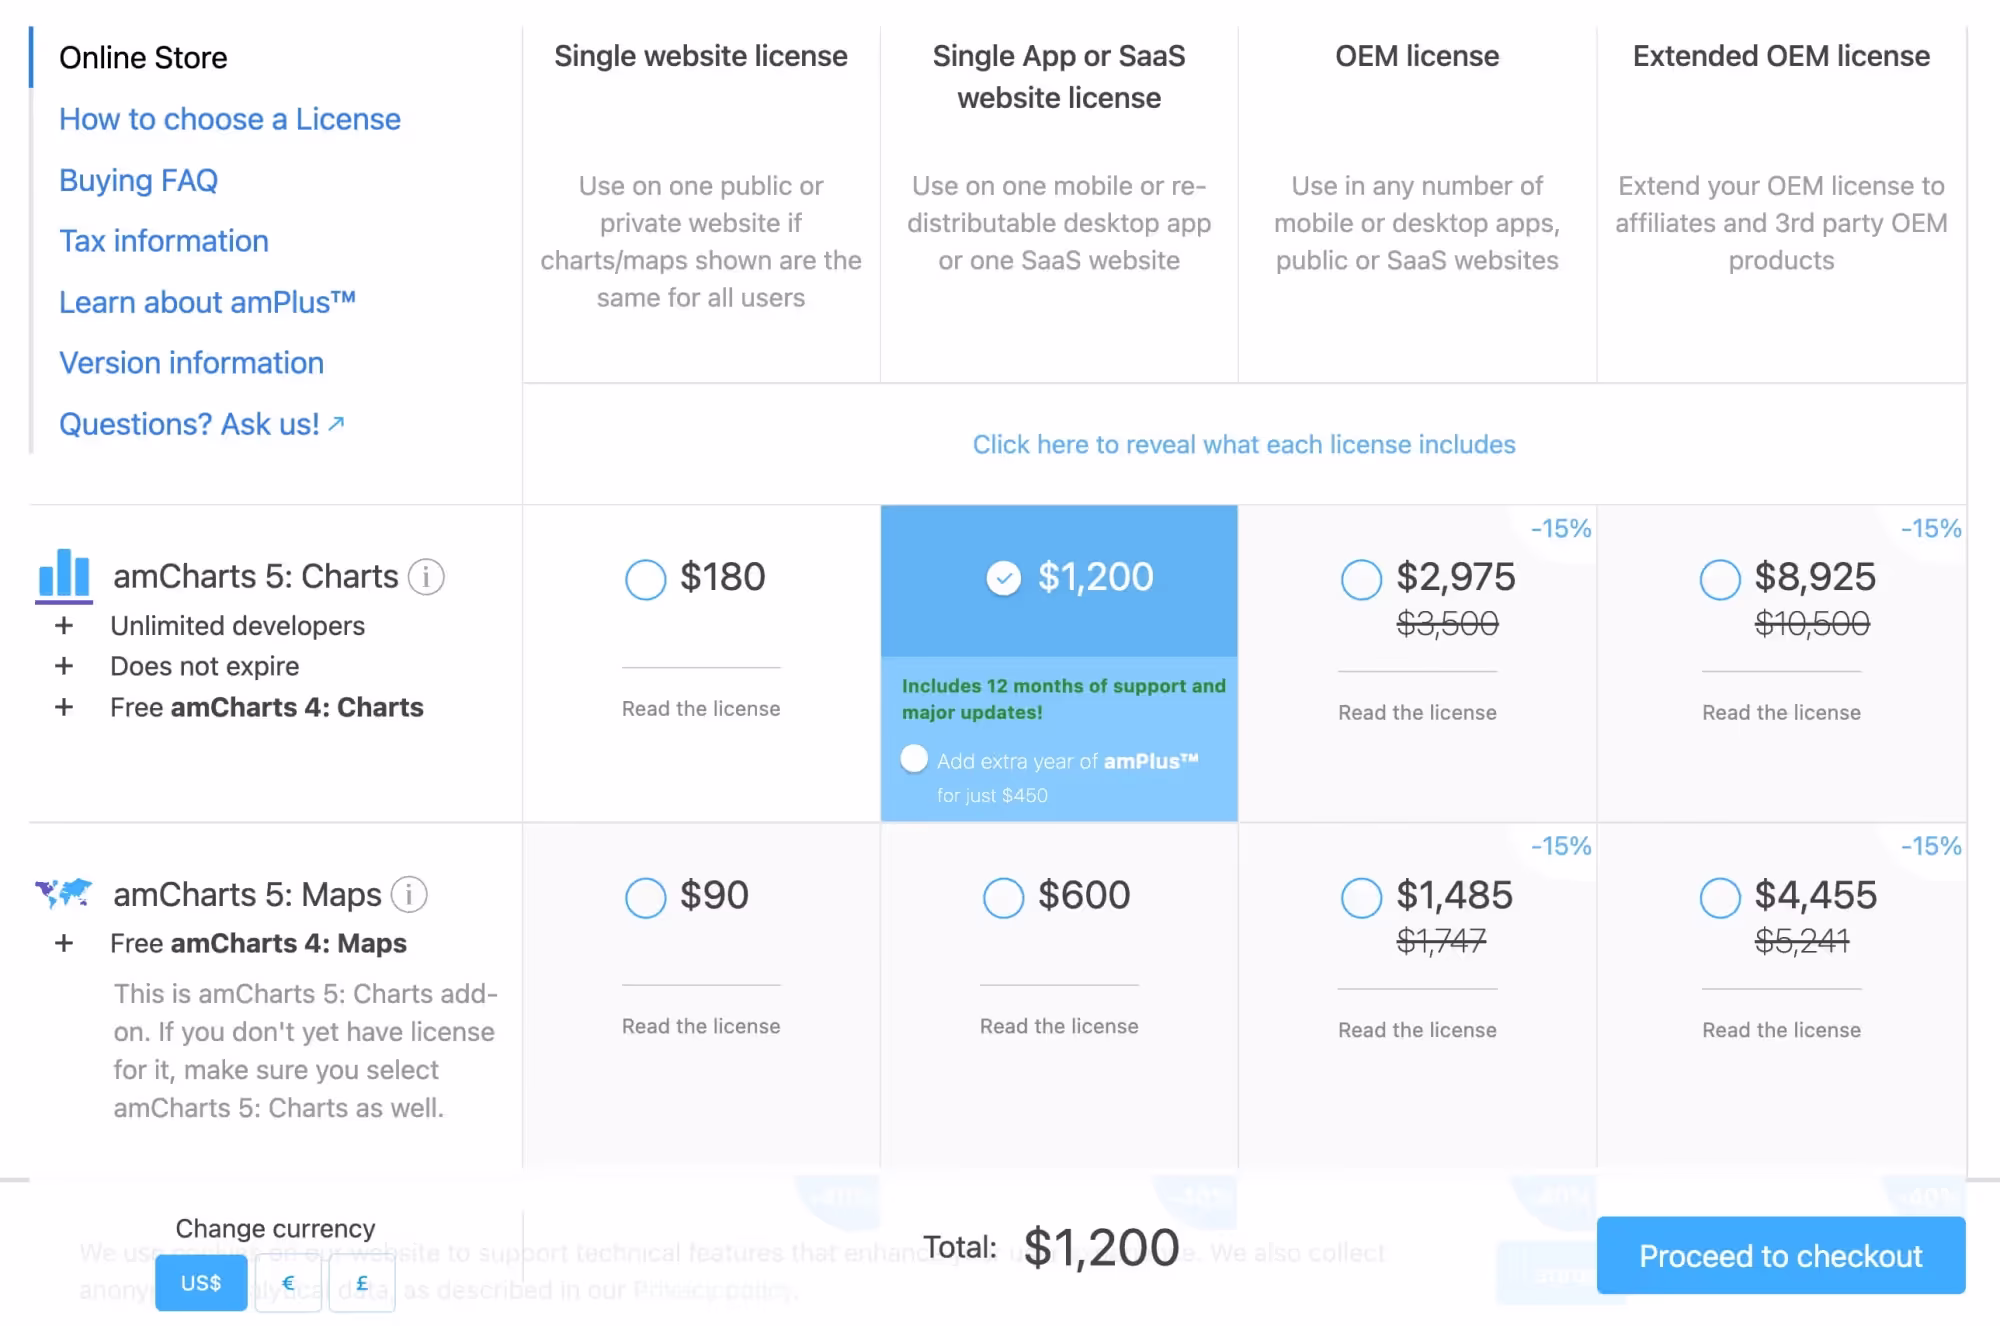Viewport: 2000px width, 1326px height.
Task: Click the plus icon beside Does not expire
Action: pyautogui.click(x=64, y=666)
